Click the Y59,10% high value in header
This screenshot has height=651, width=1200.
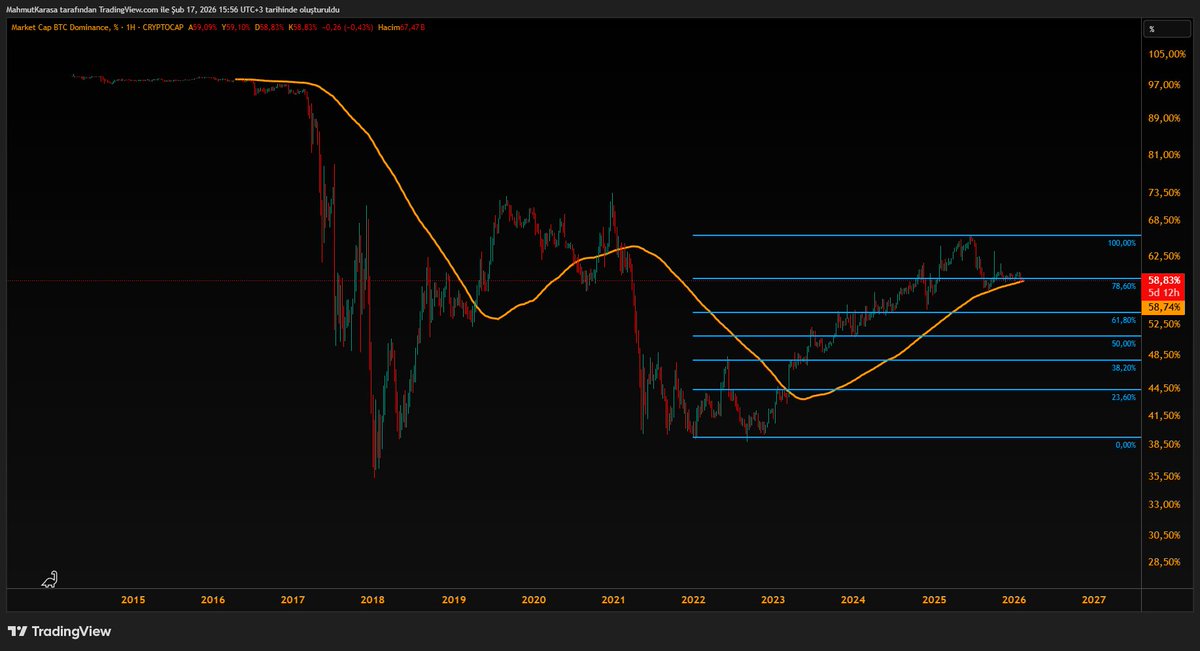click(237, 28)
